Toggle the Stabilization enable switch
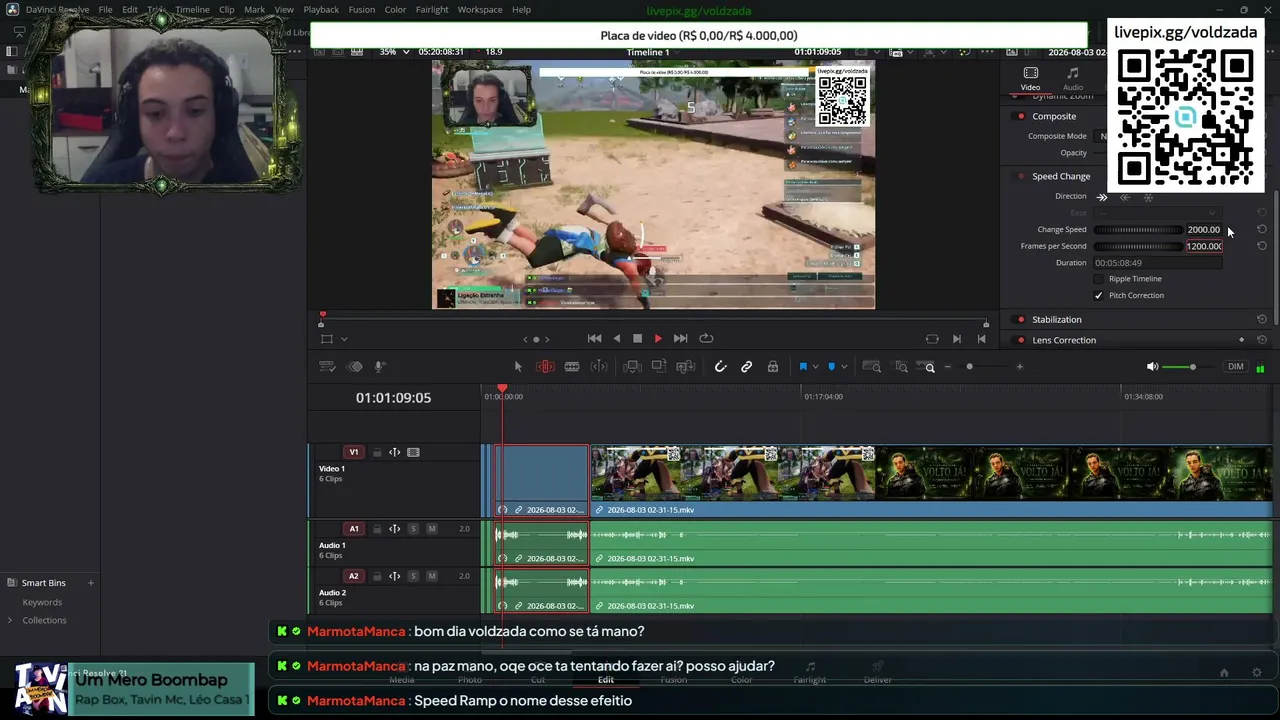 click(x=1020, y=320)
